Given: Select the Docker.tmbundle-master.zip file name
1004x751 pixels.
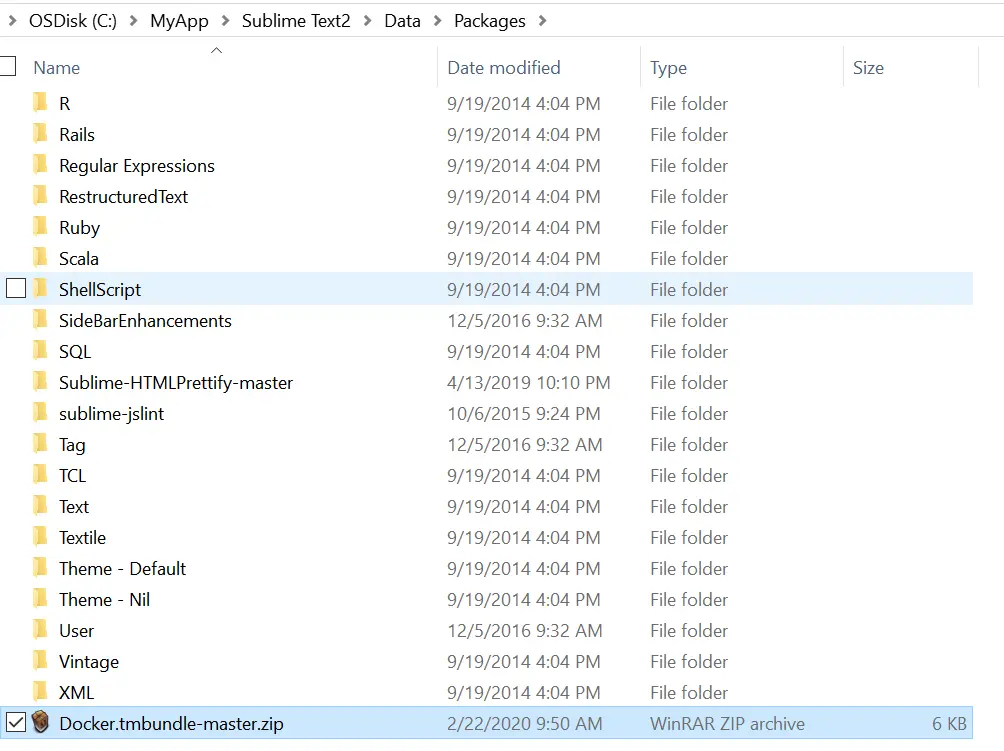Looking at the screenshot, I should coord(171,723).
